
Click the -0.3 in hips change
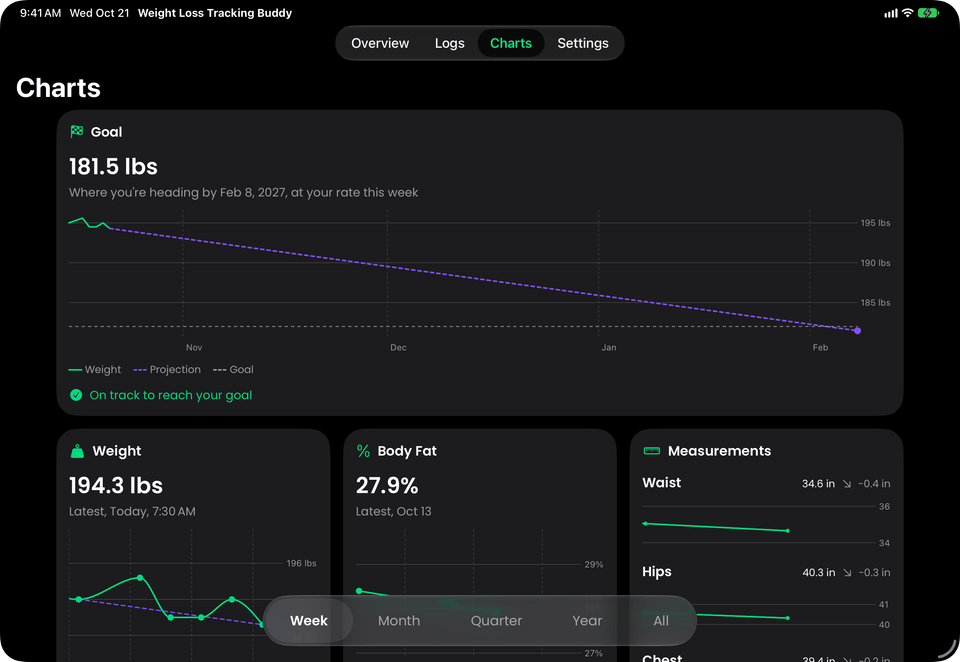(x=874, y=573)
